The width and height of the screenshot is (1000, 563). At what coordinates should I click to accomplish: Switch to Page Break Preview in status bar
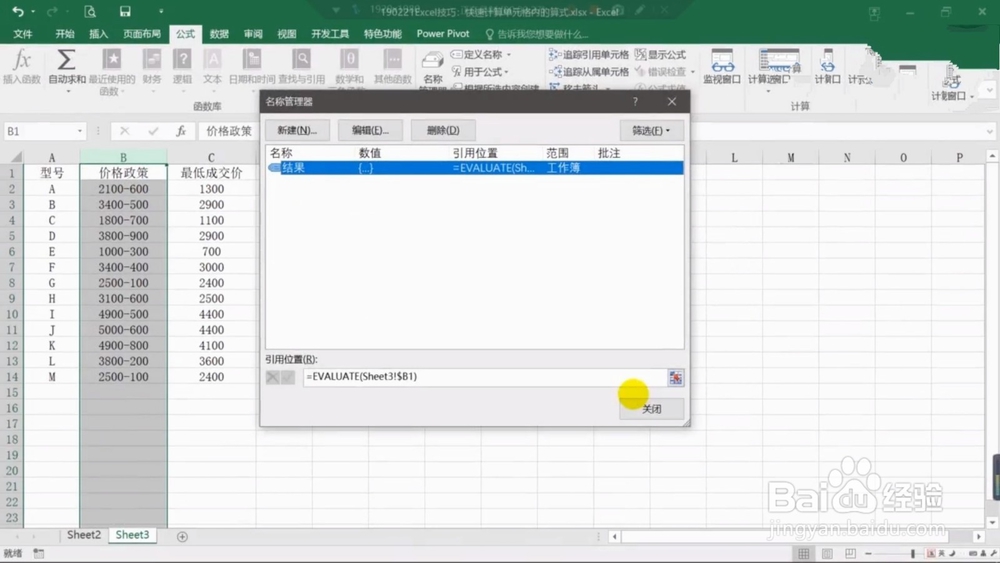click(x=850, y=553)
